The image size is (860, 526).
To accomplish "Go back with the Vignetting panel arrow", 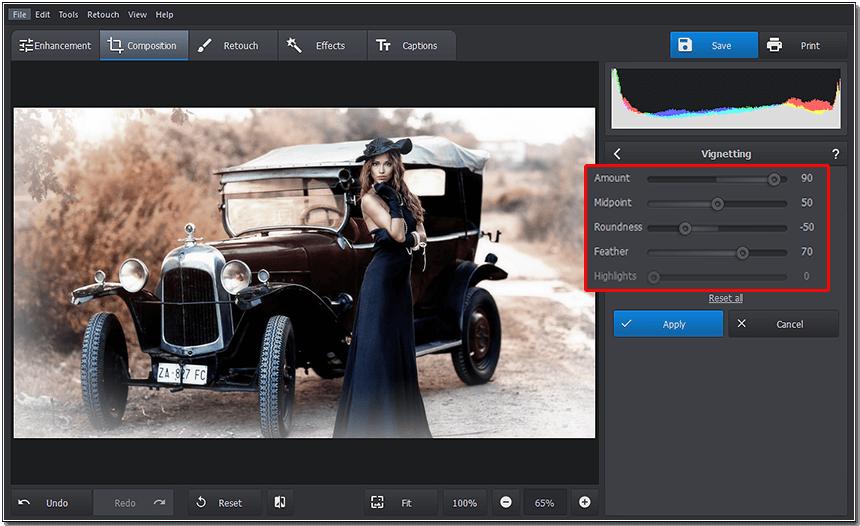I will click(617, 154).
